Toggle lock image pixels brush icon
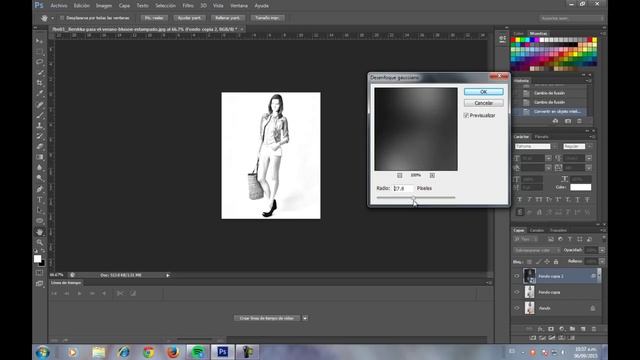 click(538, 262)
